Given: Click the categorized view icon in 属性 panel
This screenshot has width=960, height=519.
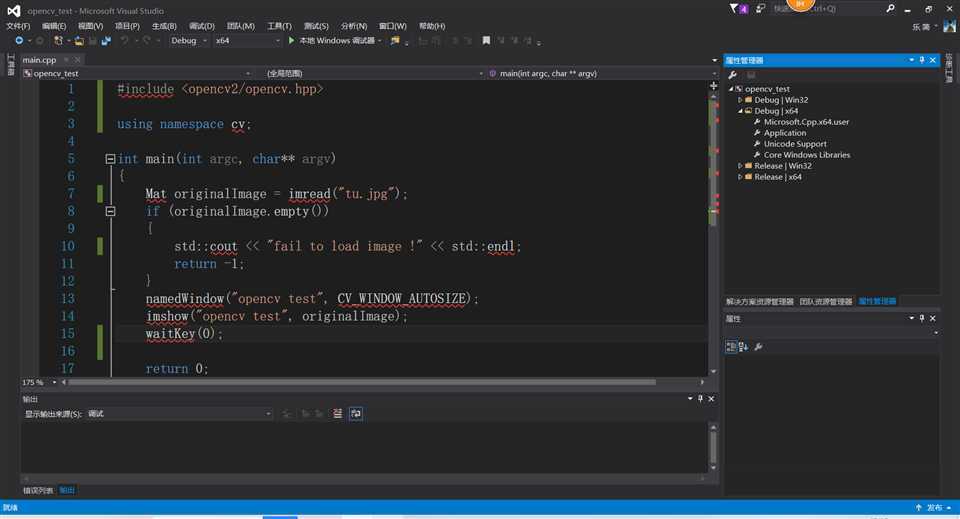Looking at the screenshot, I should click(731, 346).
